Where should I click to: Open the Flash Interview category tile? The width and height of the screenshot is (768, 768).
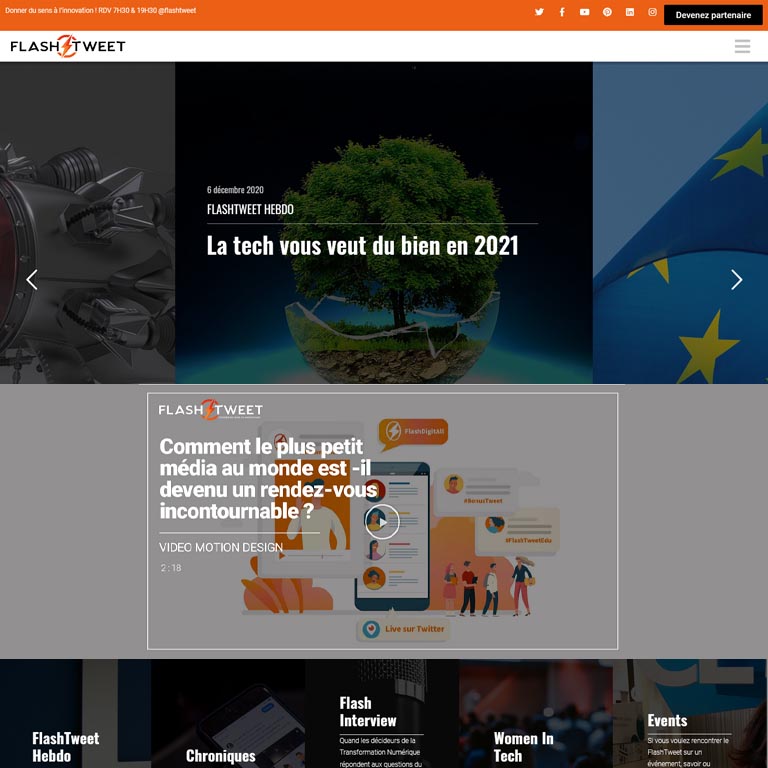(383, 713)
